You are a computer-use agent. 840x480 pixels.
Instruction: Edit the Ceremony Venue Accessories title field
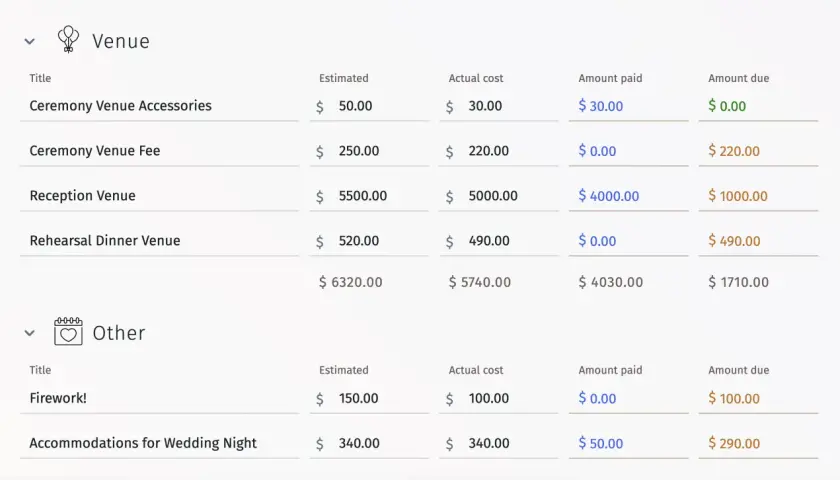click(160, 106)
